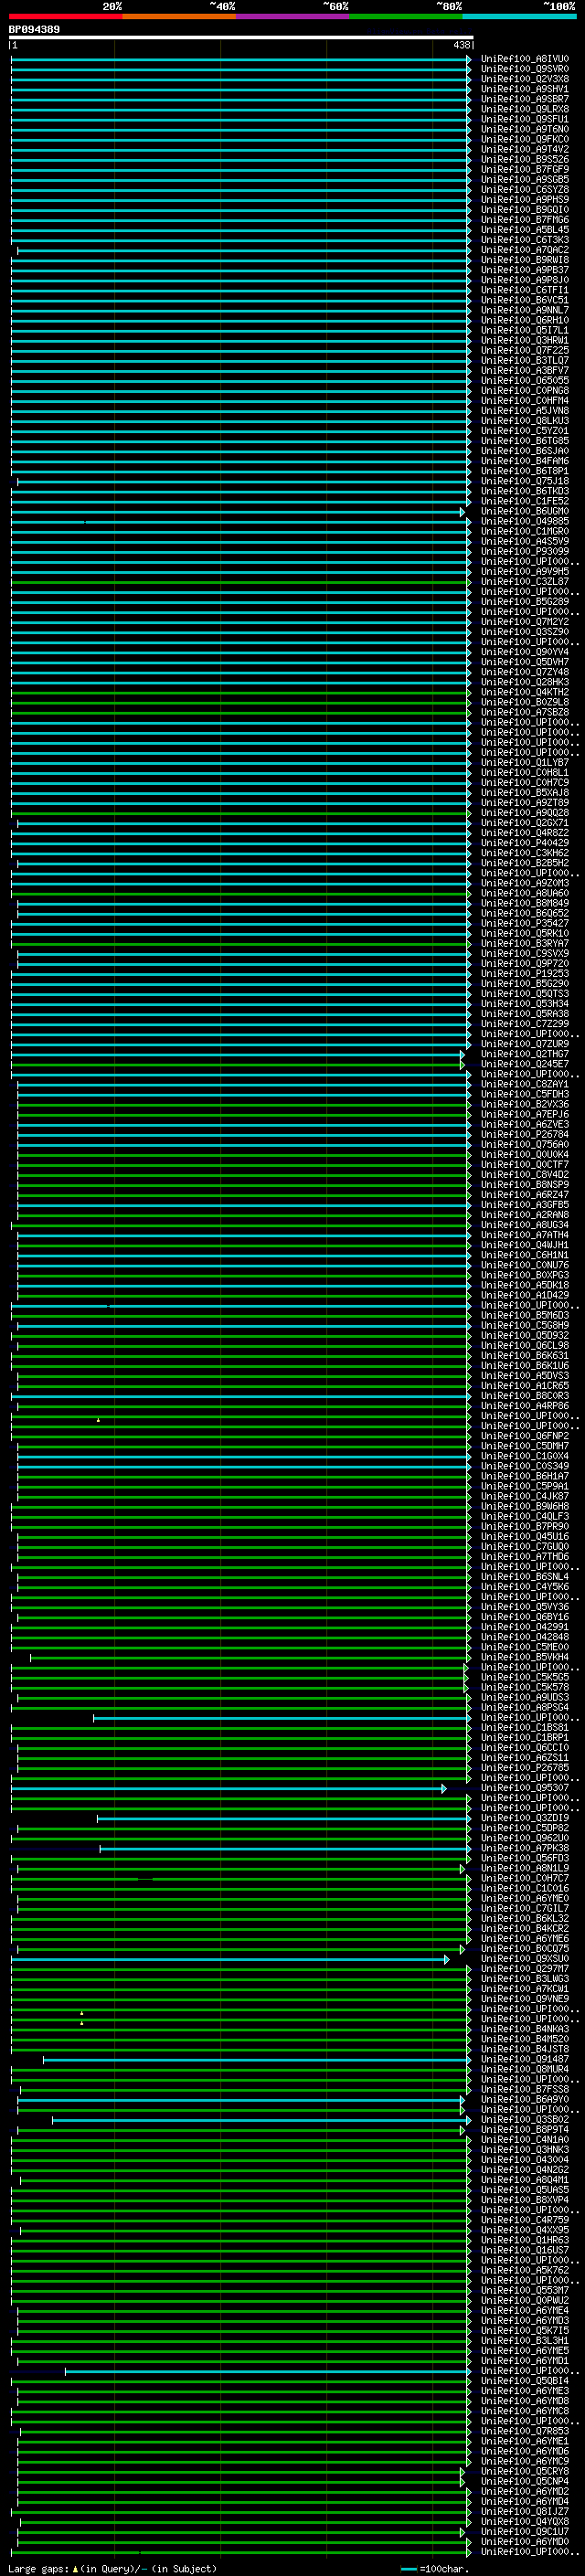
Task: Select the label UniRef100_Q75J18
Action: pyautogui.click(x=524, y=481)
